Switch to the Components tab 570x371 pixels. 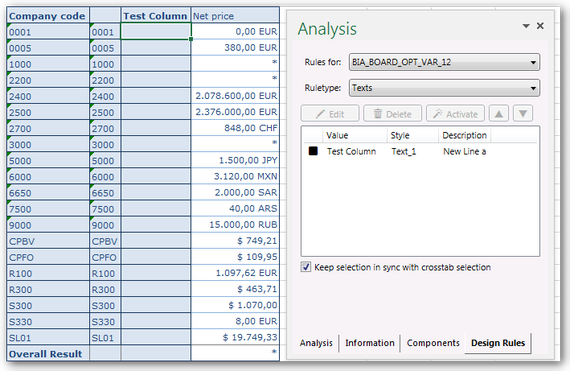pyautogui.click(x=433, y=343)
